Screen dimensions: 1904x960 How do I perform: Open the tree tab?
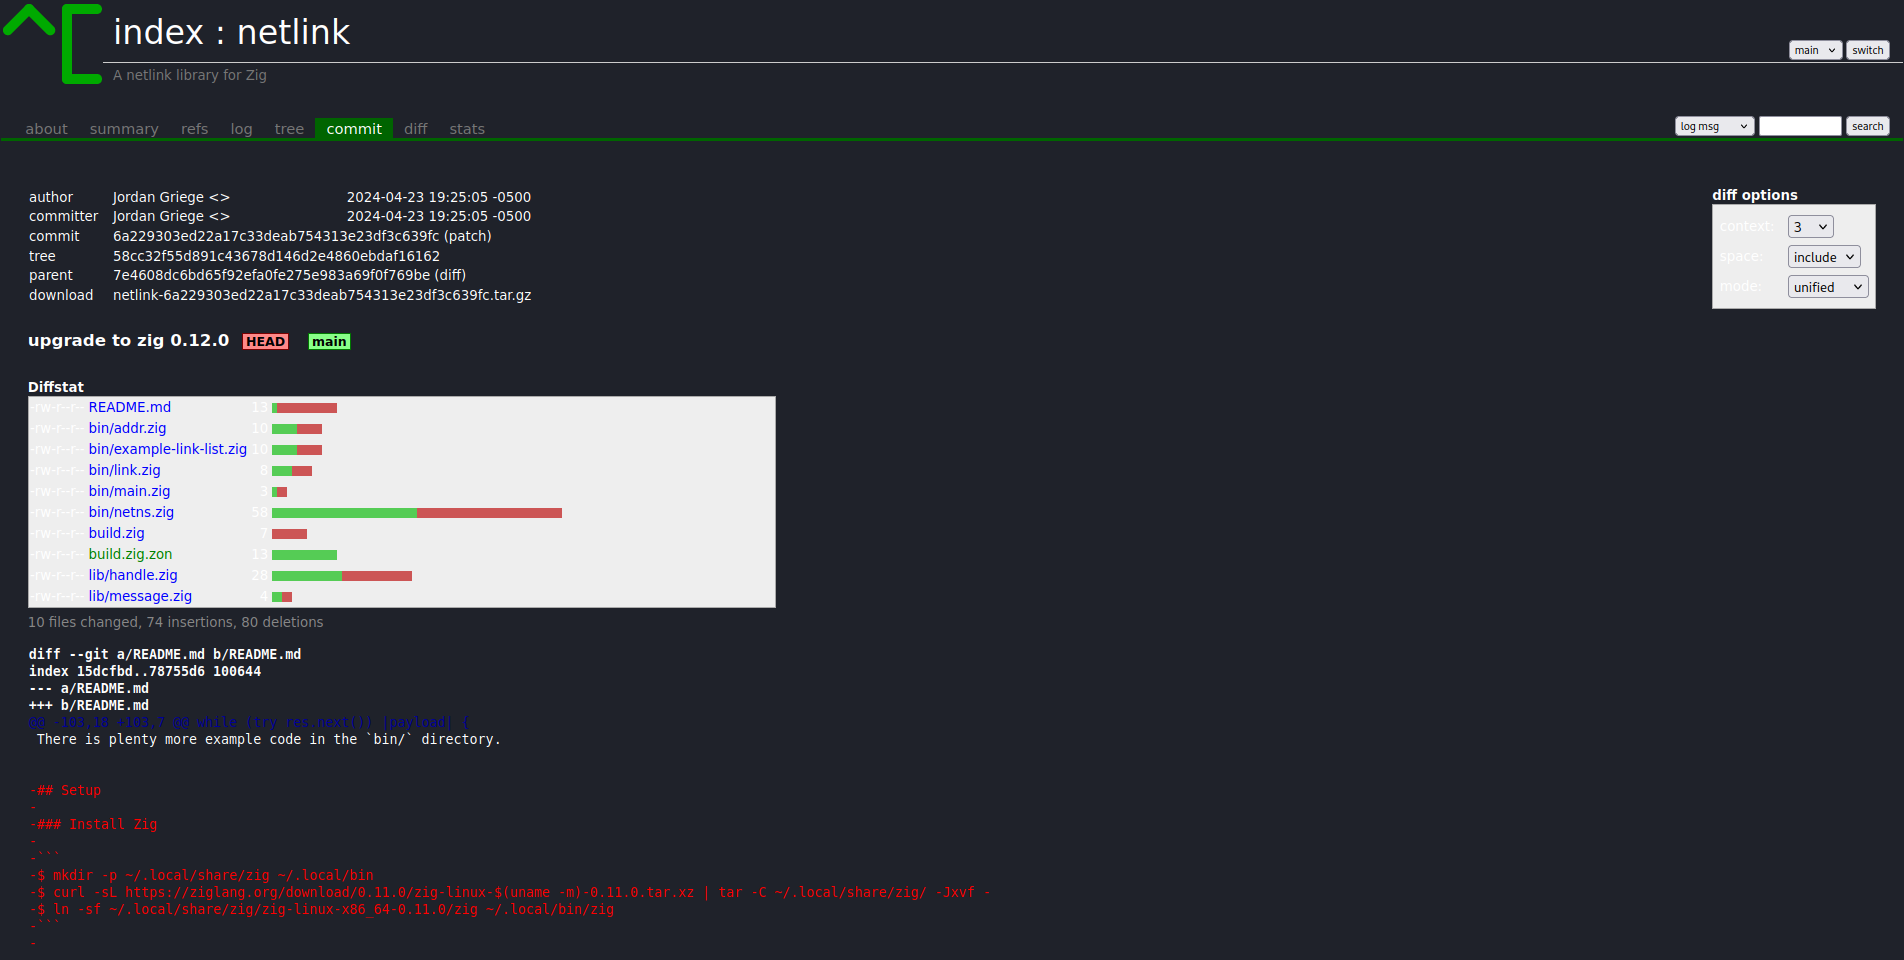289,129
